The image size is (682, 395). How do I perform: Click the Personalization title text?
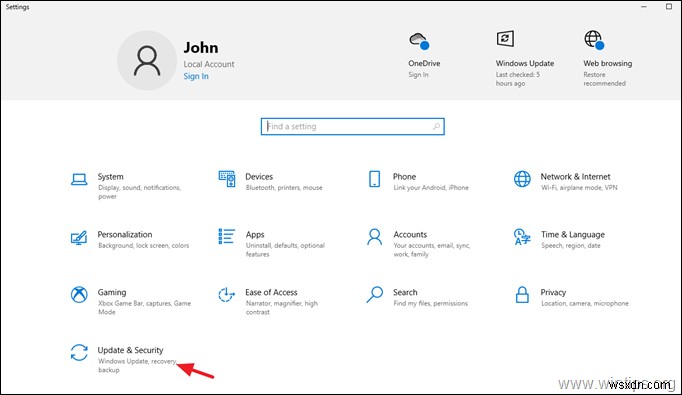point(125,234)
